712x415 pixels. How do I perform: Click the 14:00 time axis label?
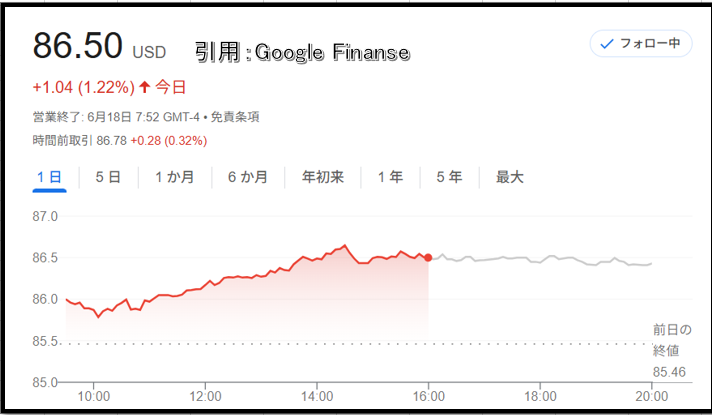(x=317, y=396)
